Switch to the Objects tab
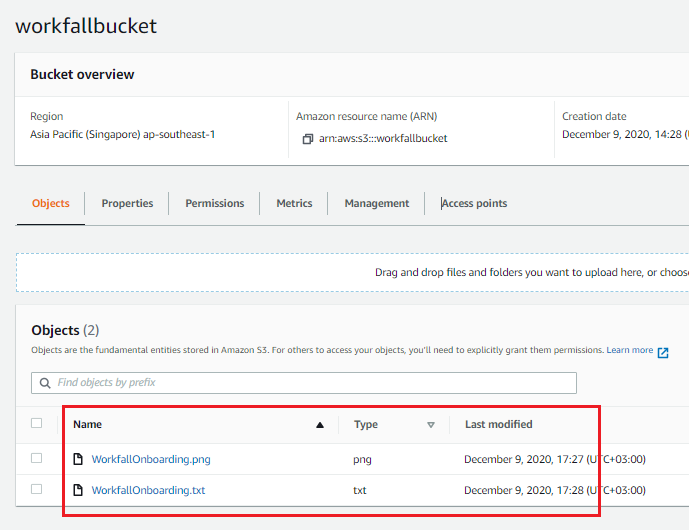689x530 pixels. click(51, 203)
